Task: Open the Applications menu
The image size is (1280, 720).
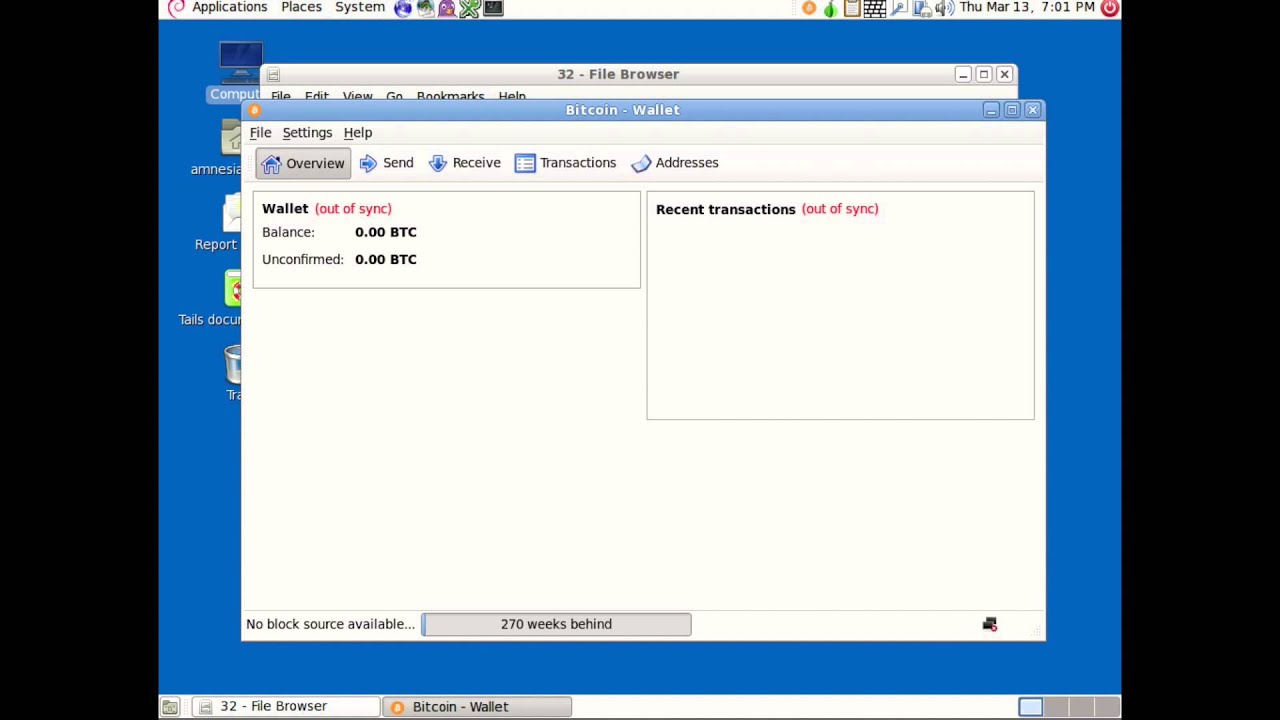Action: [x=229, y=8]
